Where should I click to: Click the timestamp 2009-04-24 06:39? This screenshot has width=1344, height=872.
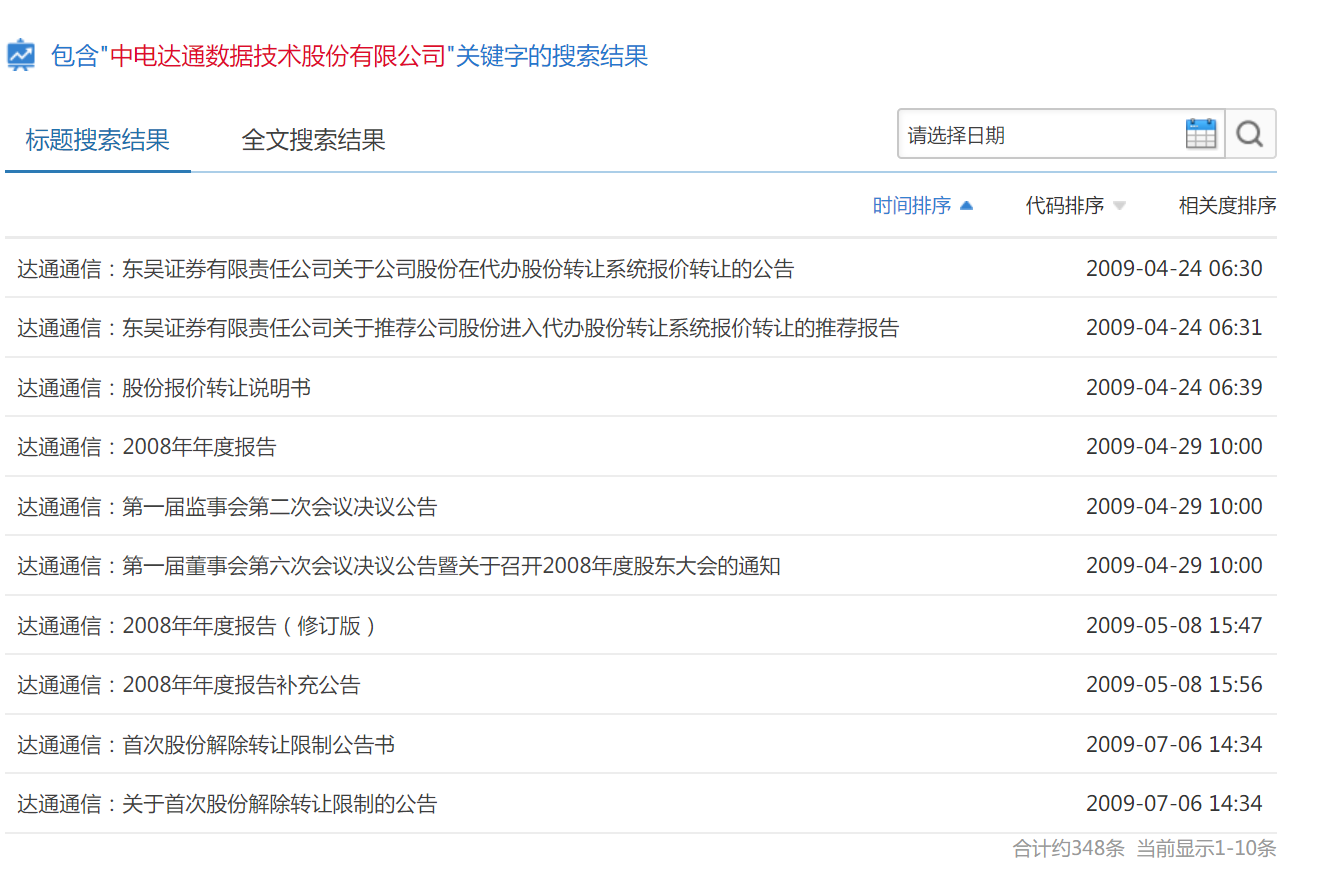pyautogui.click(x=1174, y=387)
